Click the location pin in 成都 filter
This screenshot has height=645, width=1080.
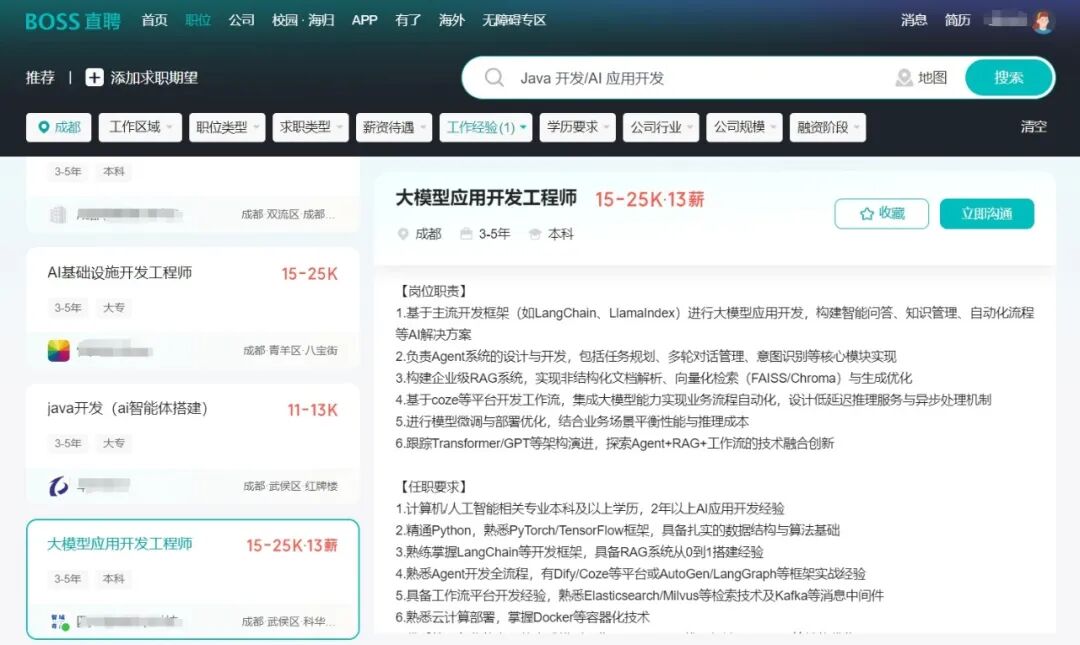[x=43, y=127]
